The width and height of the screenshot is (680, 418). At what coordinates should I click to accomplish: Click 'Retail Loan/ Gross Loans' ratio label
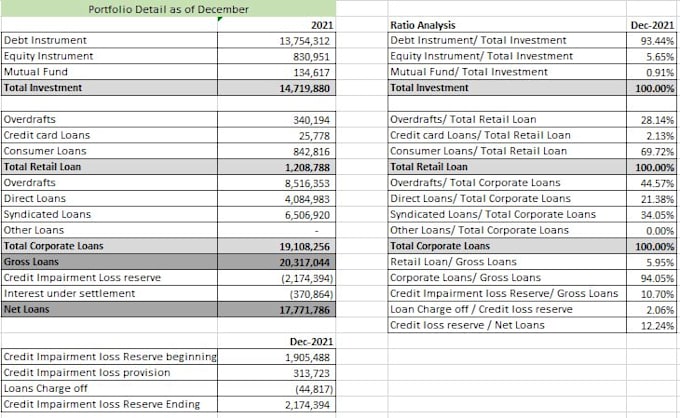(507, 262)
